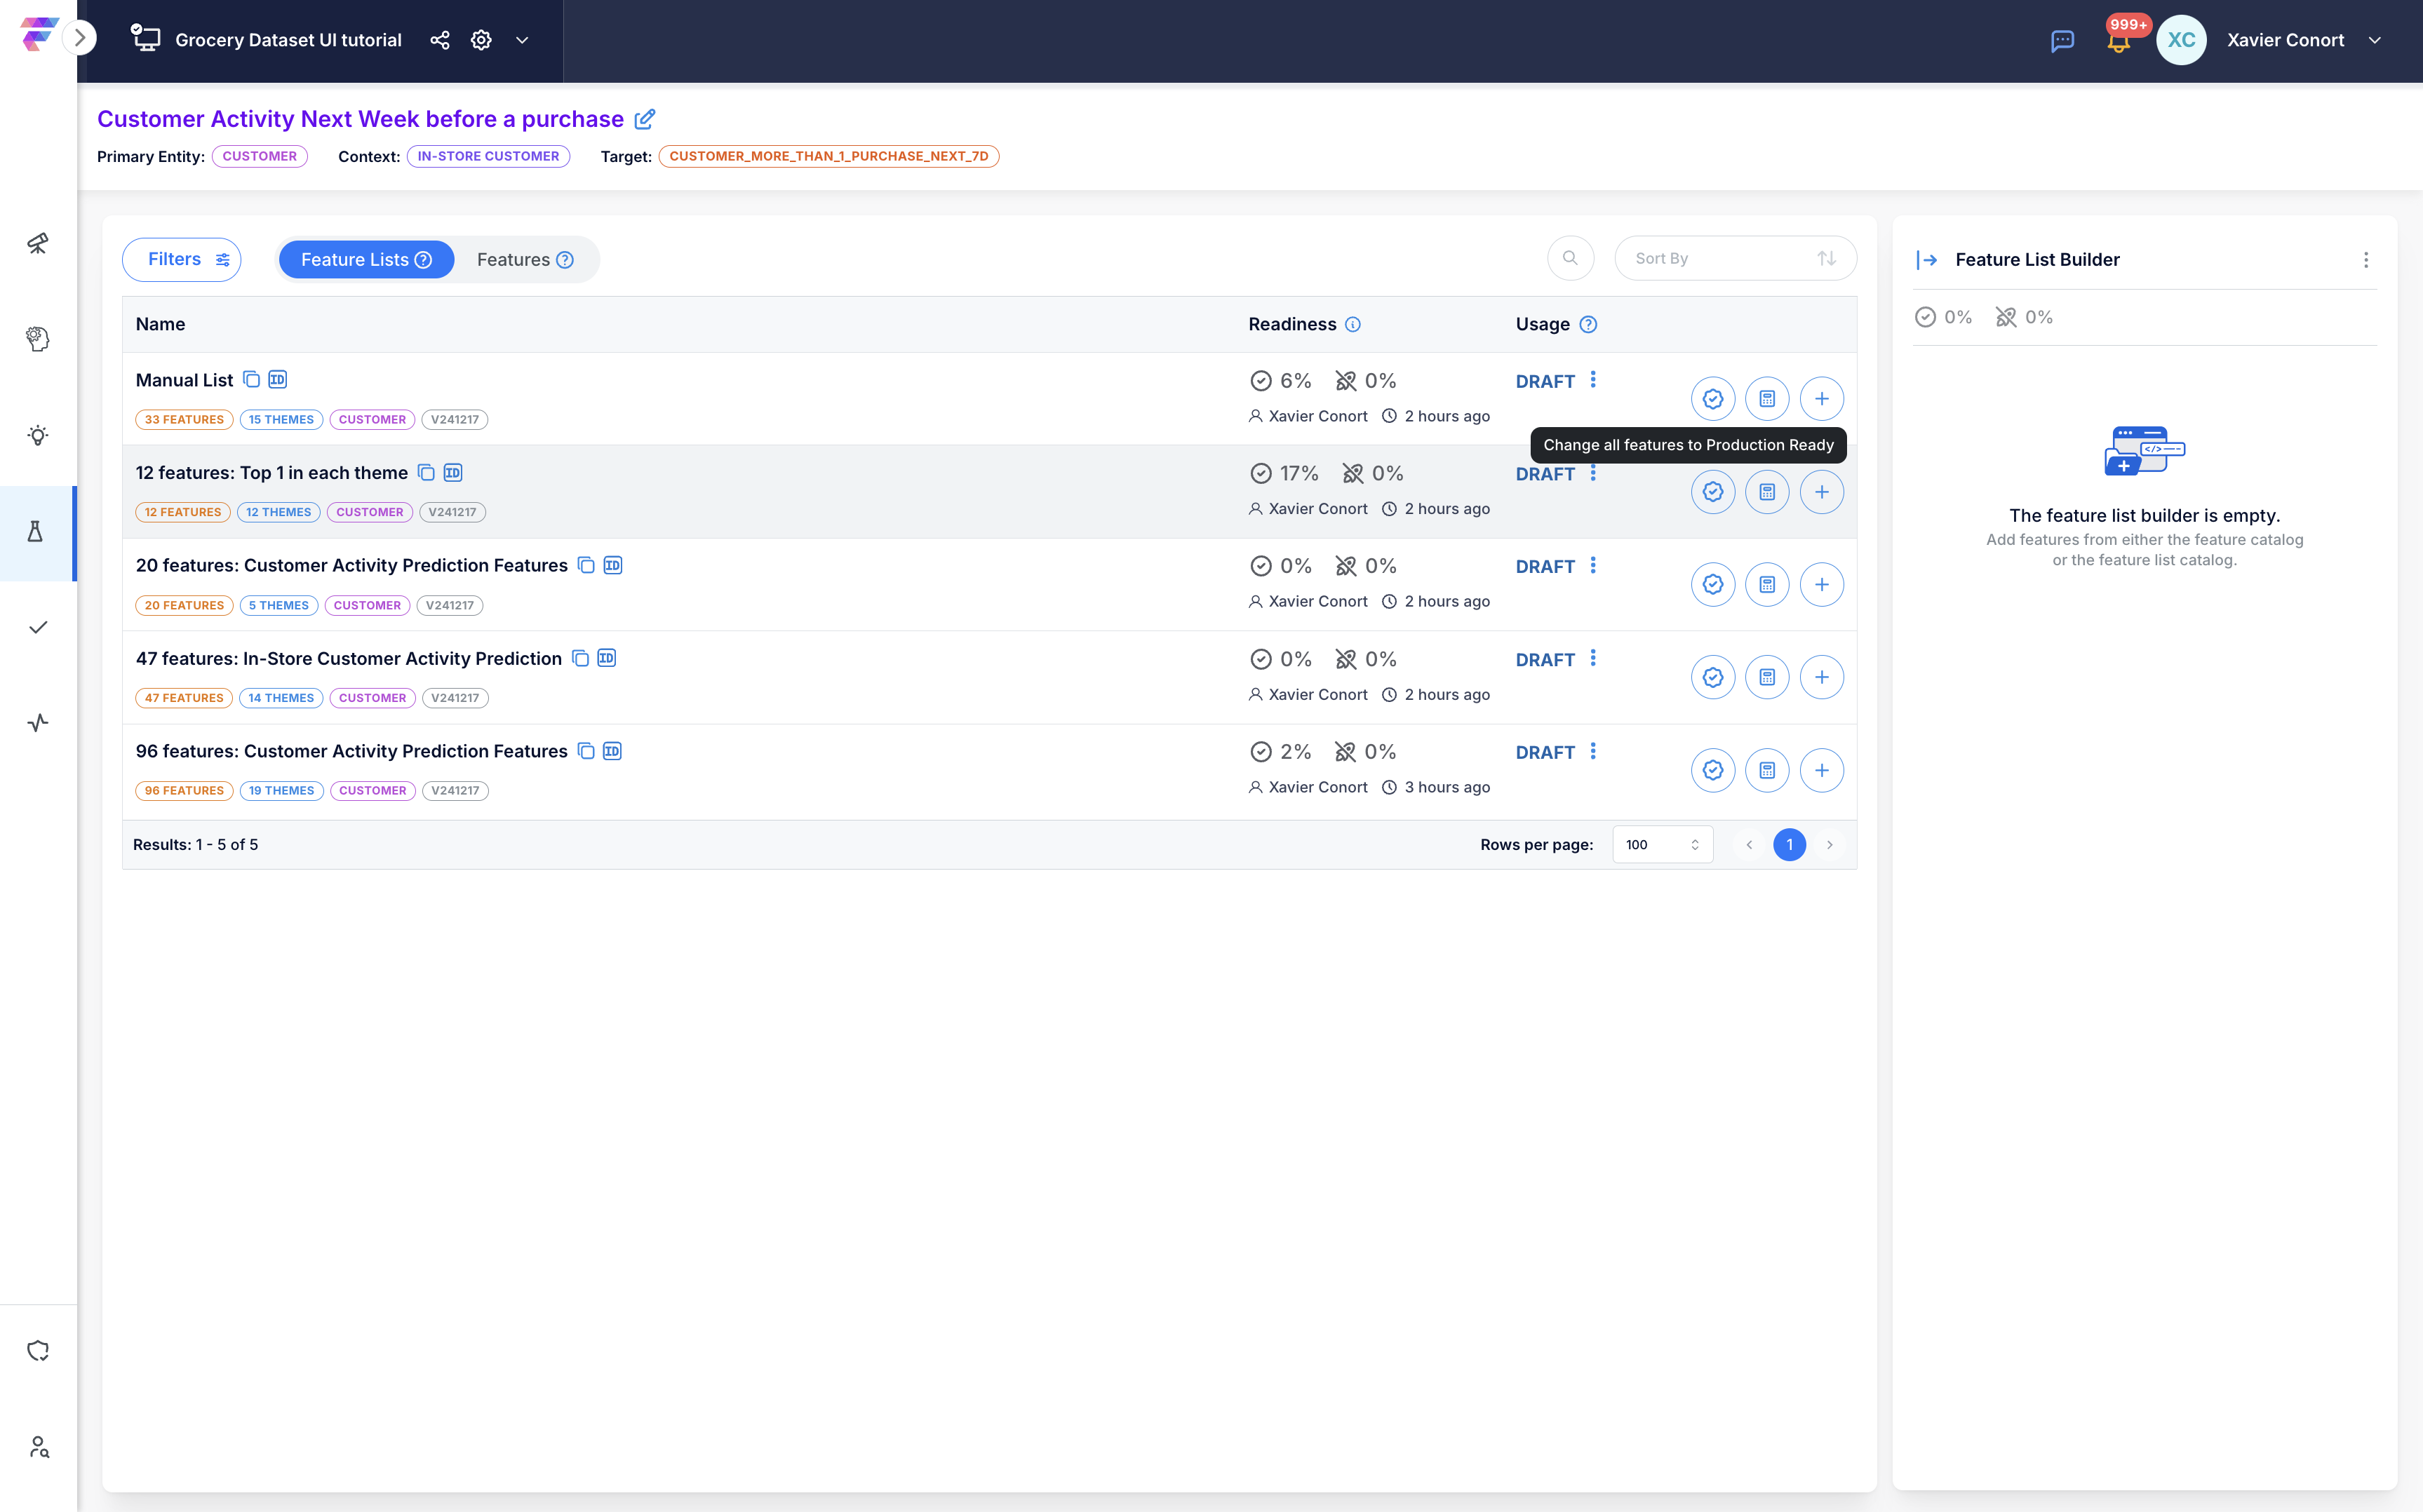Switch to Features tab
The height and width of the screenshot is (1512, 2423).
(525, 260)
